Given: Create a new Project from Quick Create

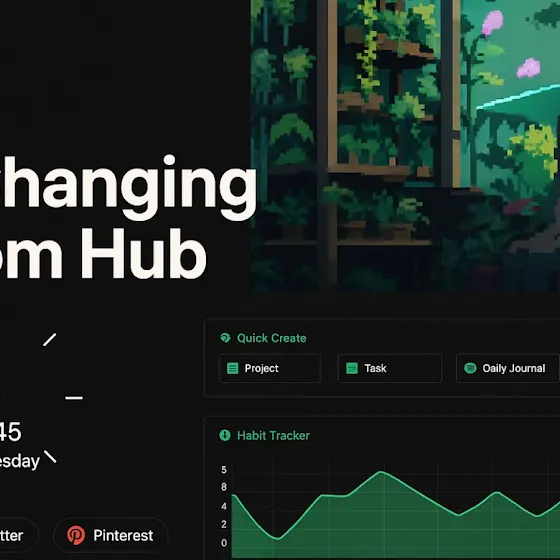Looking at the screenshot, I should (270, 368).
